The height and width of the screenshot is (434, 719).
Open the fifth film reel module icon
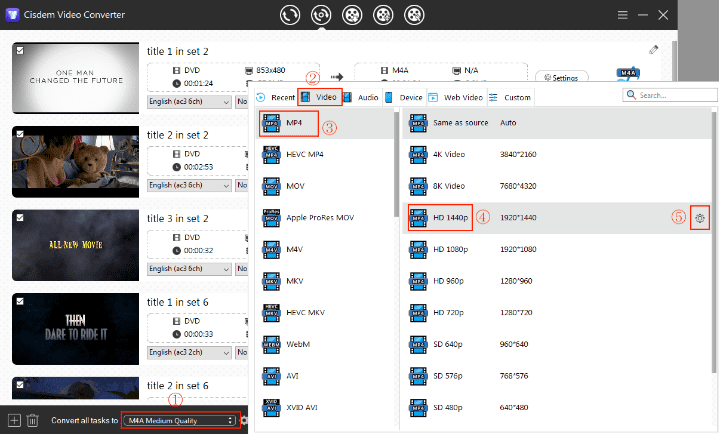(414, 15)
